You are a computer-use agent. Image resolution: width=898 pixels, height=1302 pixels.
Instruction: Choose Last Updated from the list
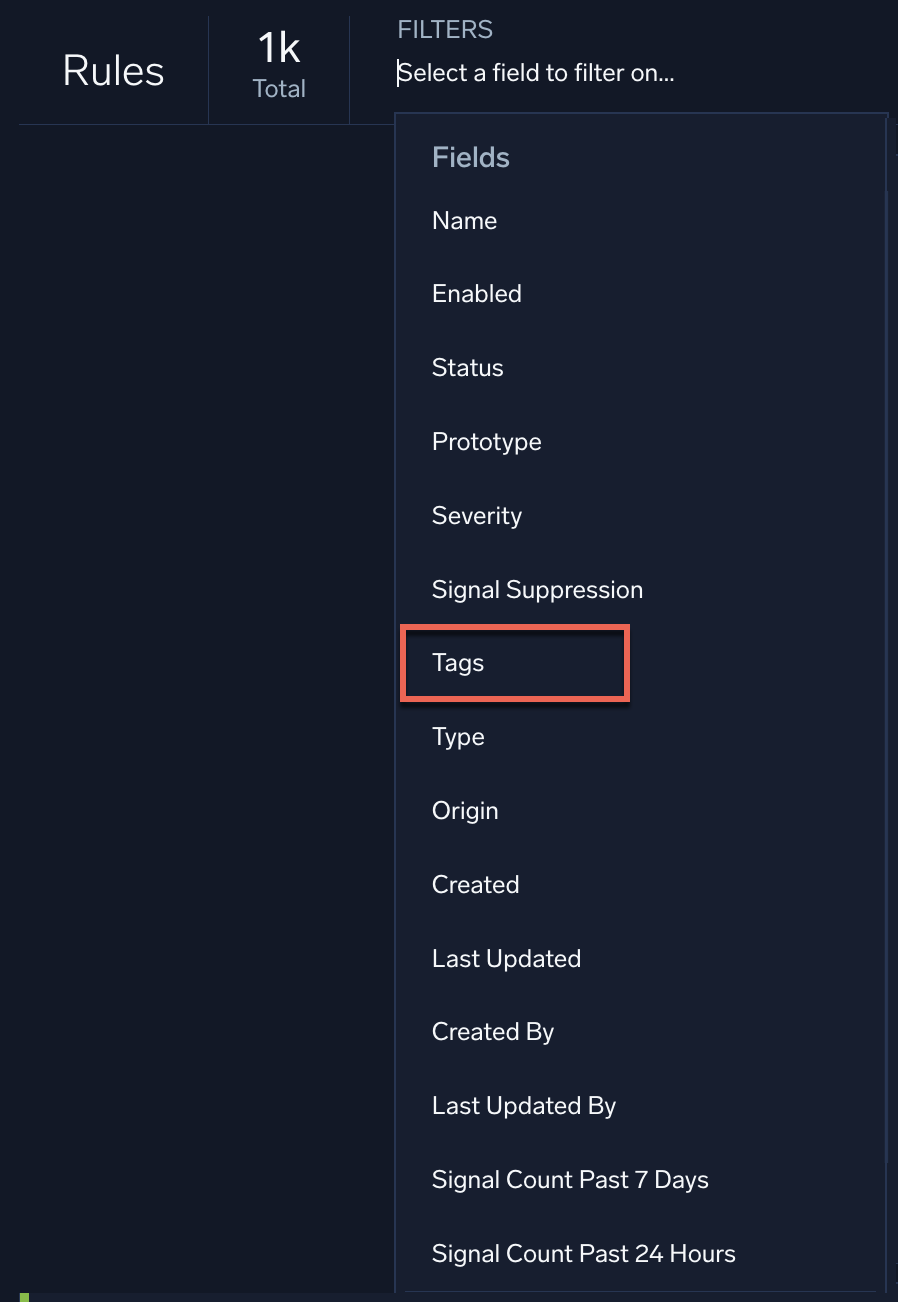point(506,958)
